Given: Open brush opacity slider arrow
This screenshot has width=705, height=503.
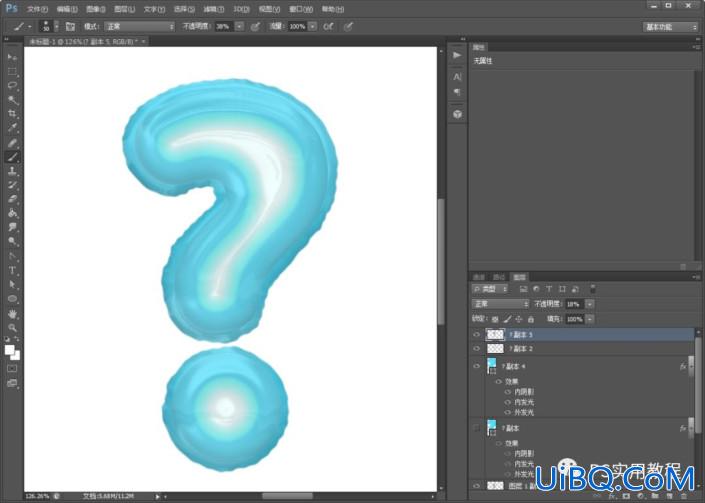Looking at the screenshot, I should [x=240, y=27].
